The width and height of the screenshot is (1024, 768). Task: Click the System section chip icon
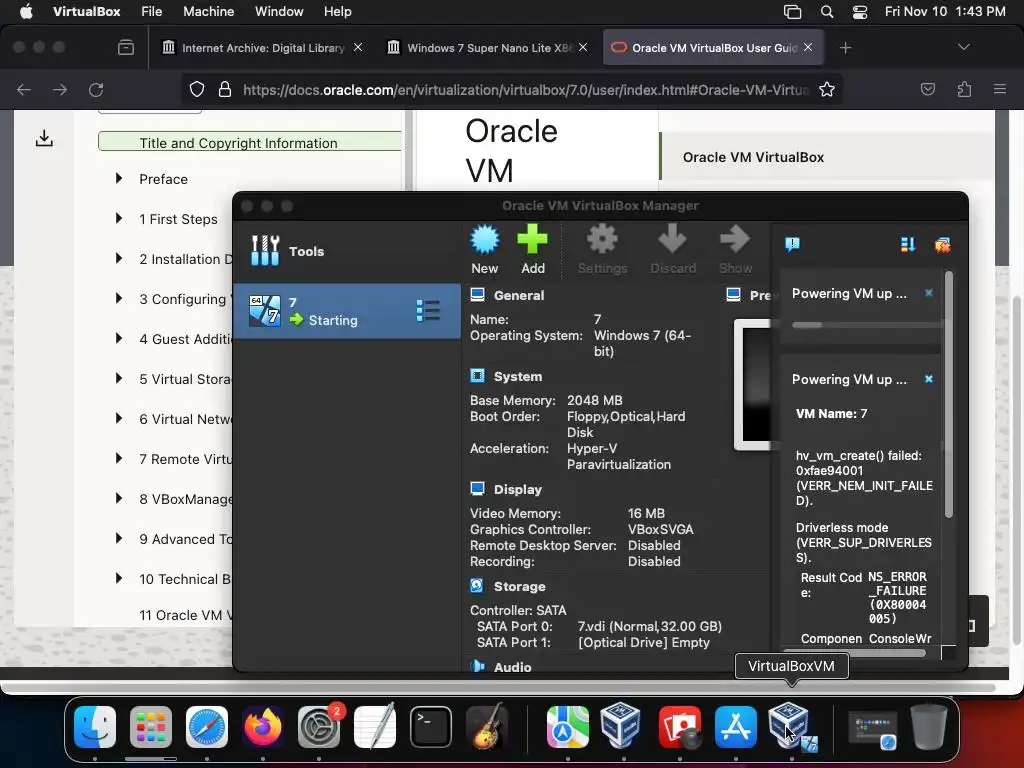pos(477,376)
